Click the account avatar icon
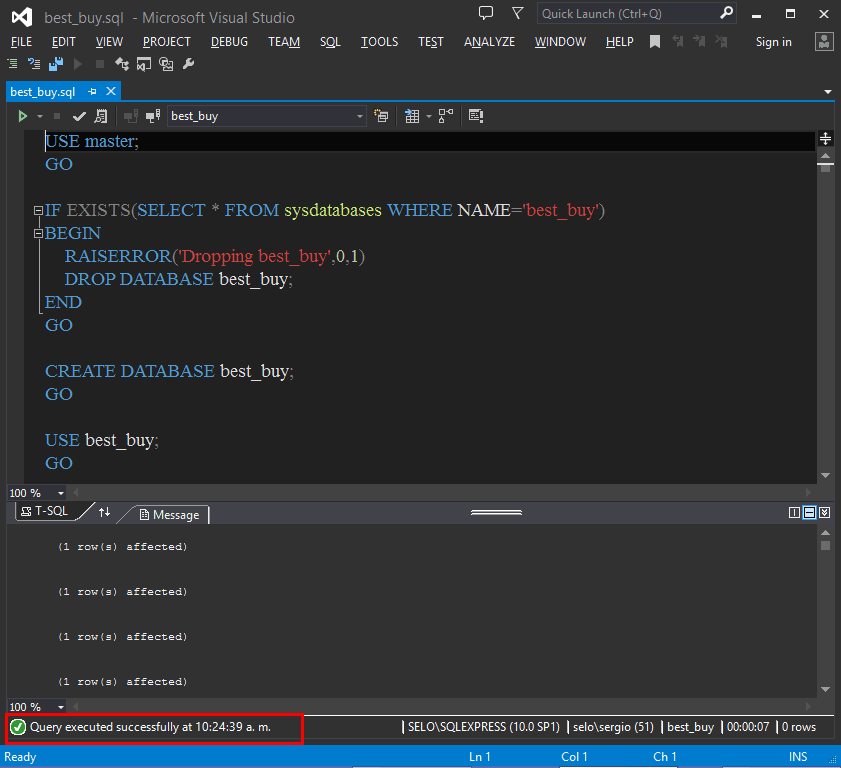841x768 pixels. pos(824,42)
